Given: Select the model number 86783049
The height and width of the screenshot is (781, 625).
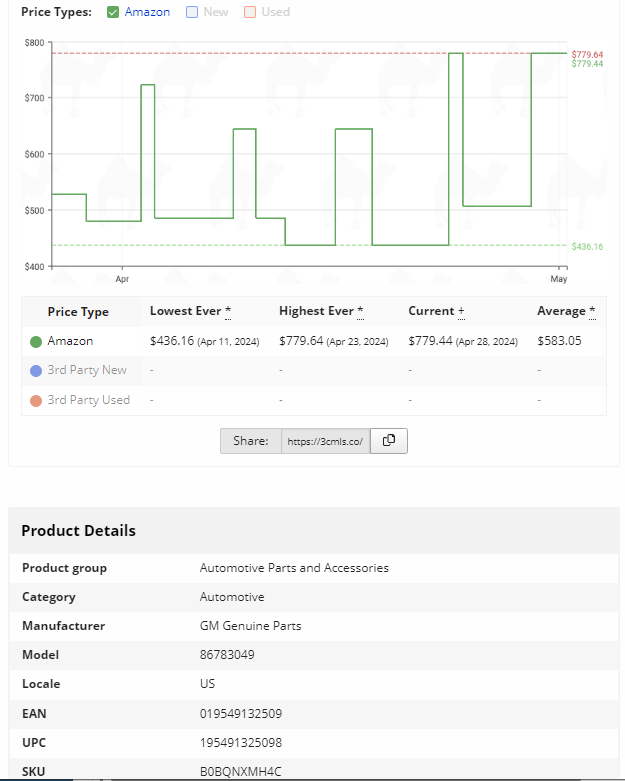Looking at the screenshot, I should (x=227, y=654).
